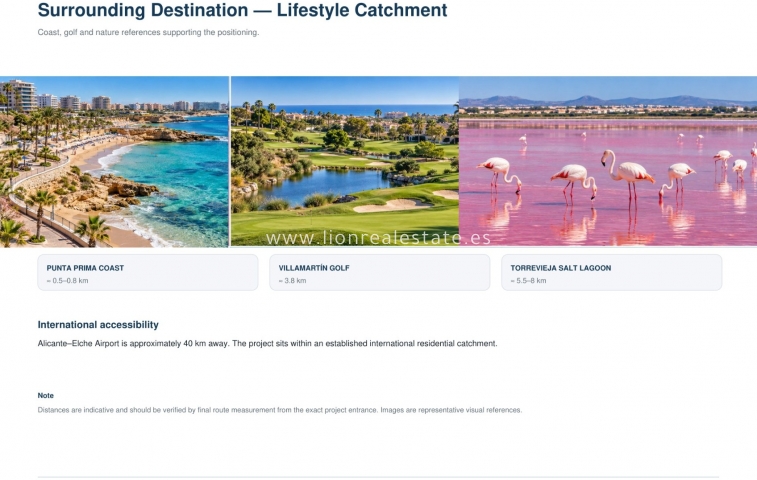Select the Punta Prima Coast distance card
Screen dimensions: 757x480
coord(148,273)
